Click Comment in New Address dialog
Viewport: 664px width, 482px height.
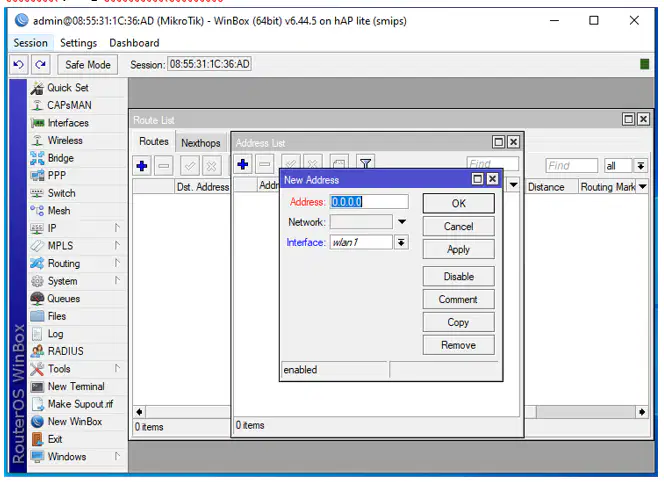tap(459, 299)
